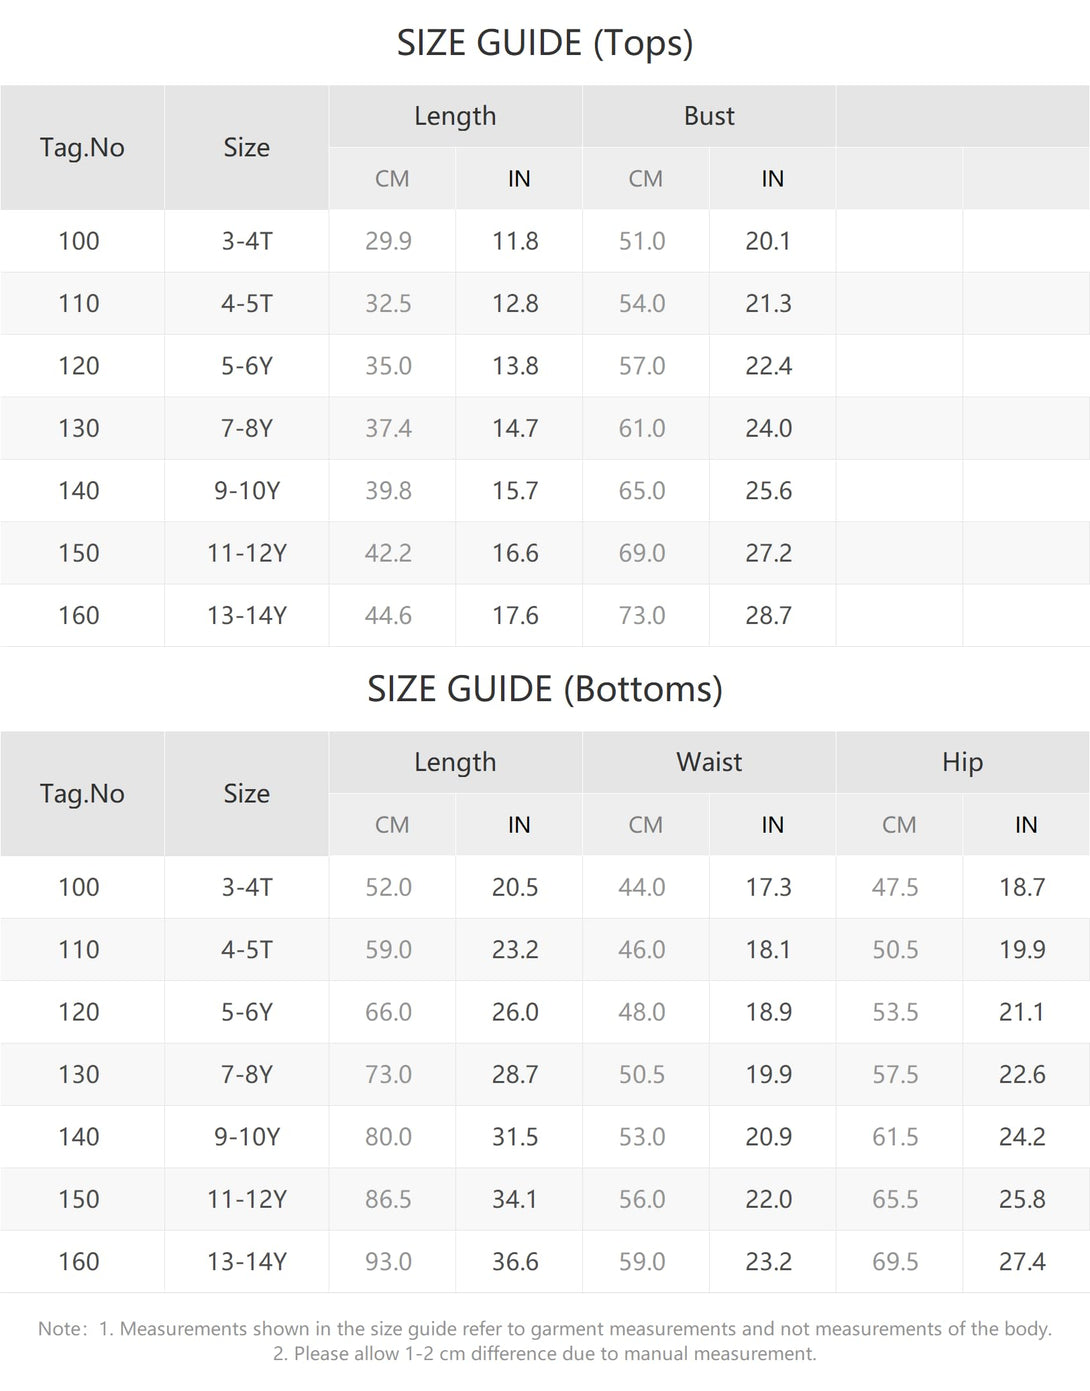Click Tag.No 160 in the Bottoms table

pos(79,1261)
